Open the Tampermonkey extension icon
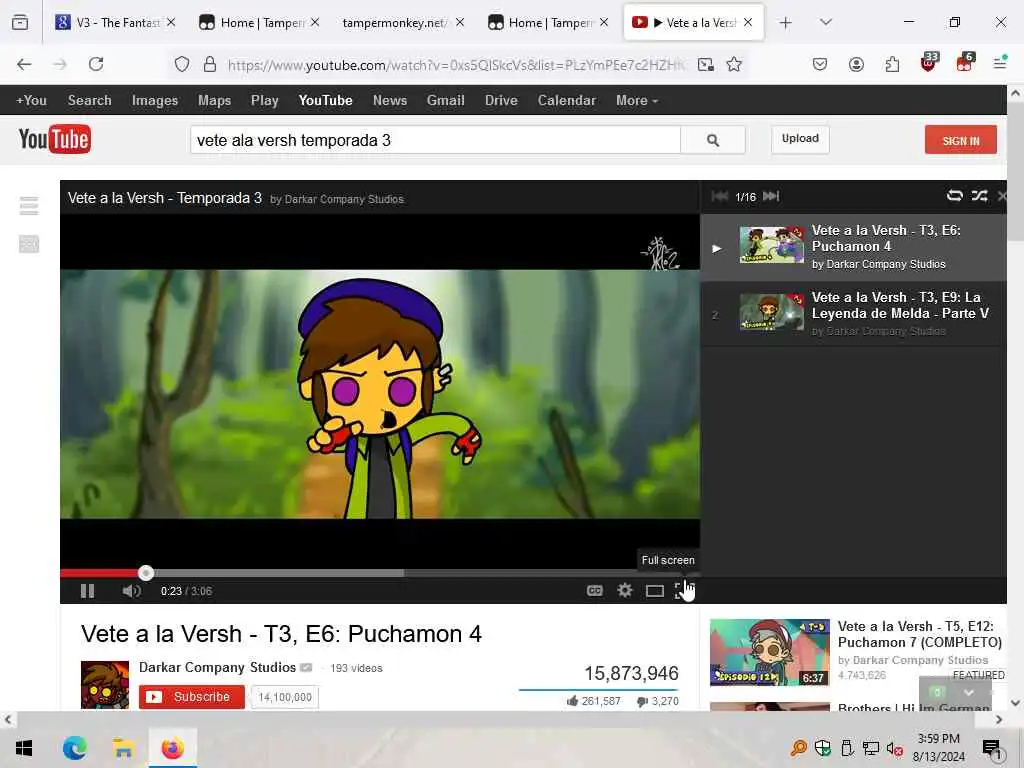 click(x=965, y=63)
